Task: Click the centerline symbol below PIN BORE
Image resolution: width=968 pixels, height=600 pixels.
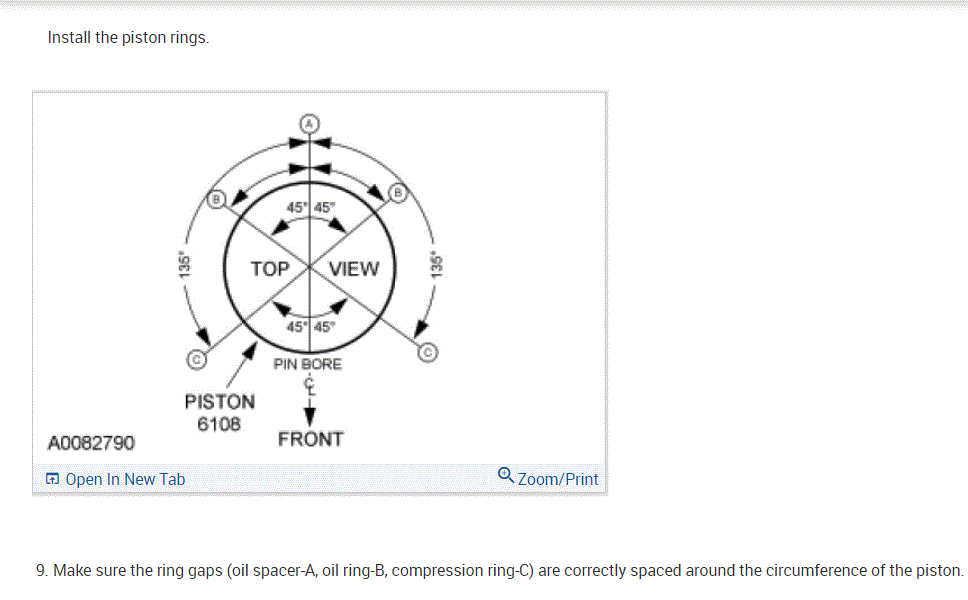Action: (309, 387)
